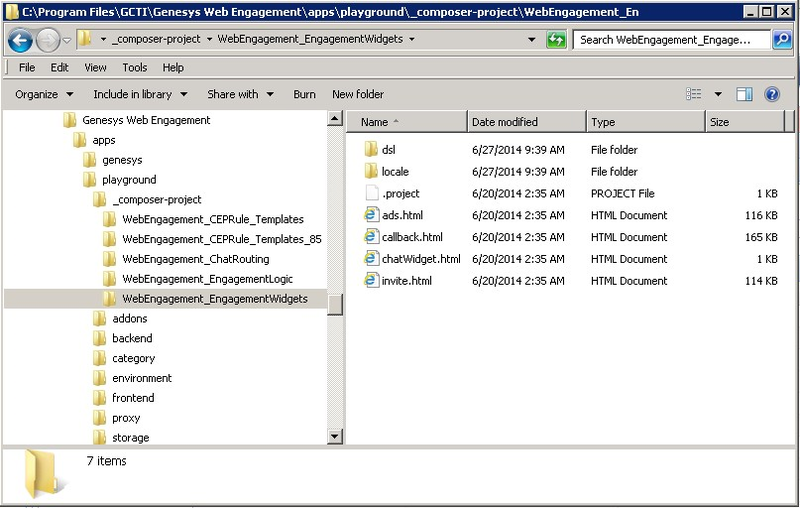
Task: Click the chatWidget.html file icon
Action: 371,259
